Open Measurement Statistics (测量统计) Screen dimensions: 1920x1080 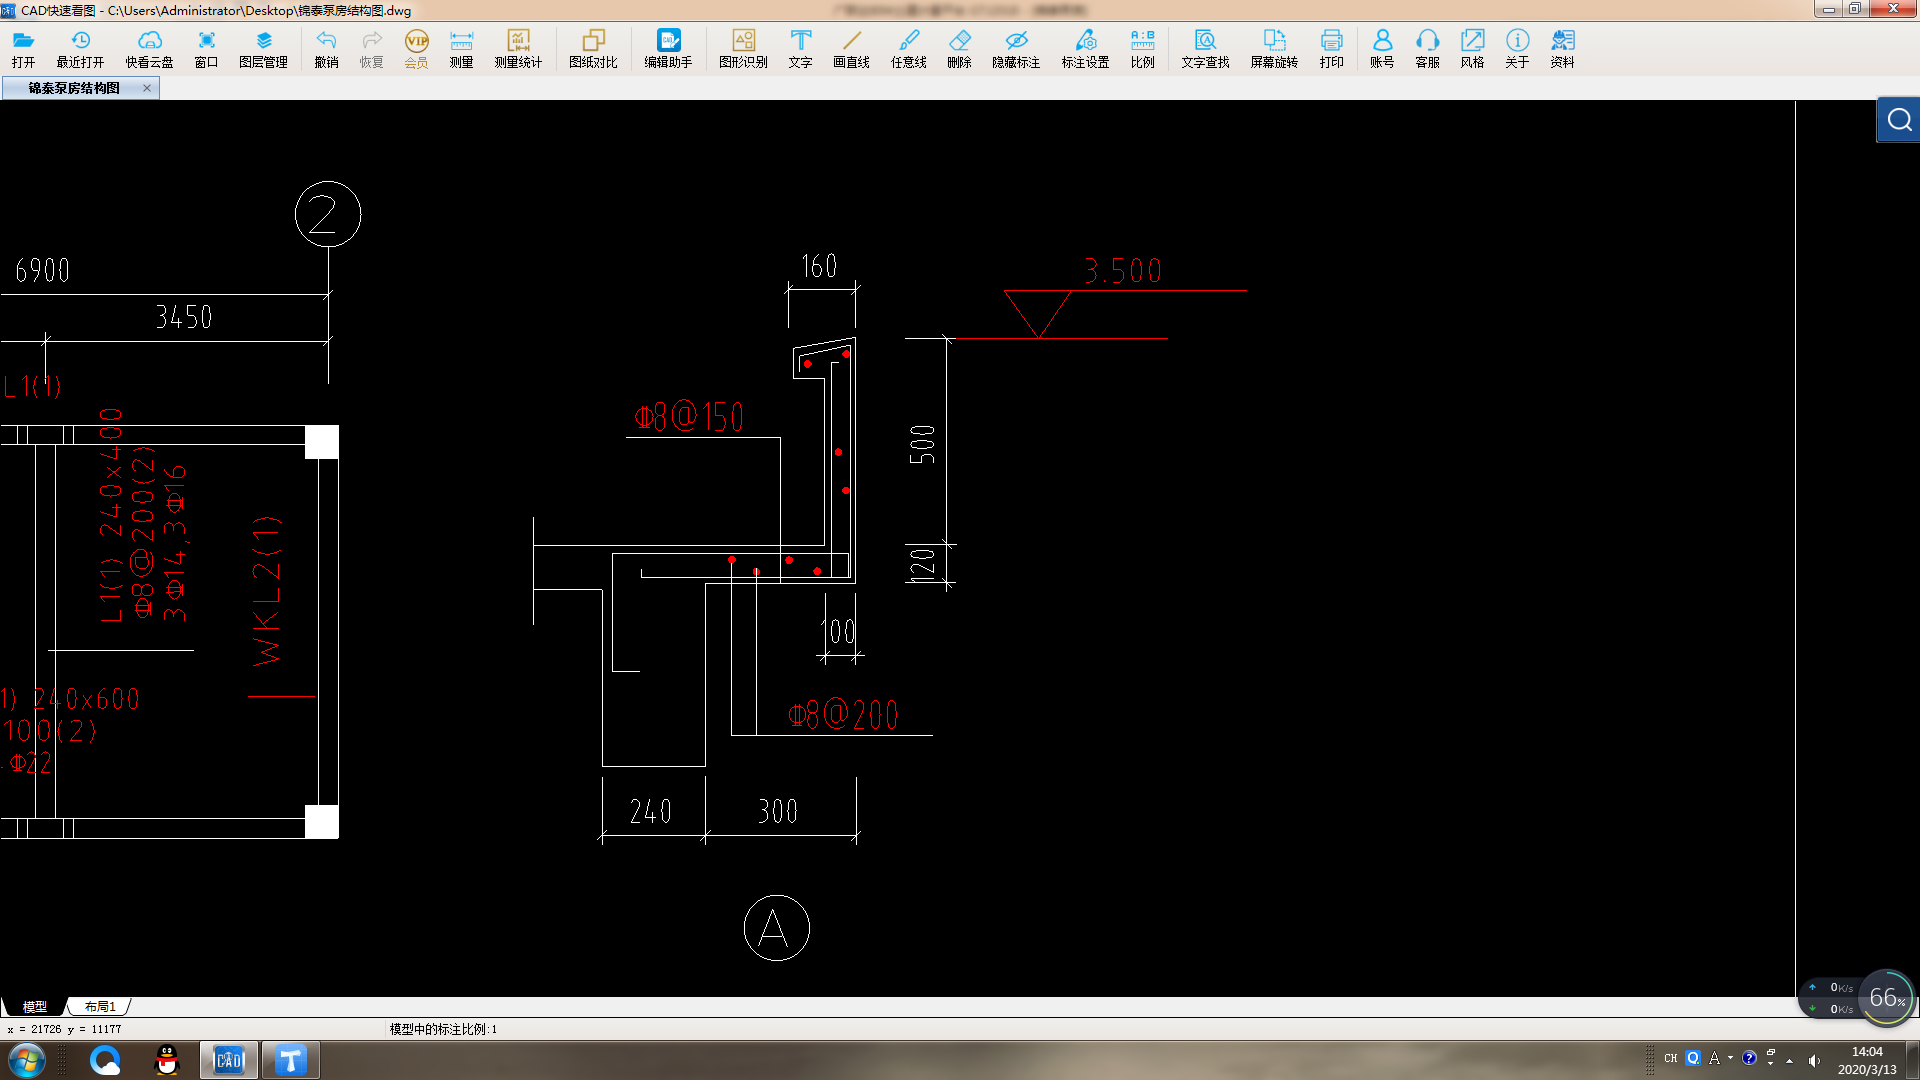(518, 48)
